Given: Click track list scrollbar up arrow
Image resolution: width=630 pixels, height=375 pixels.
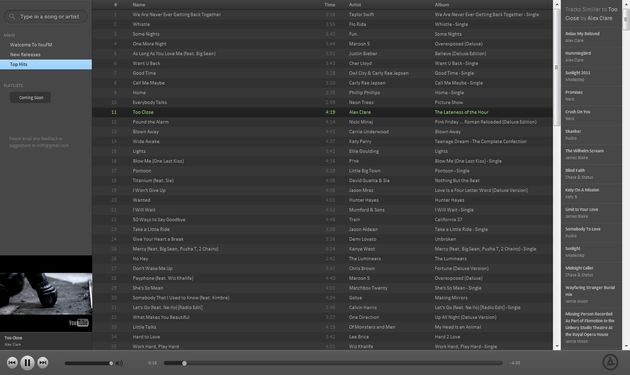Looking at the screenshot, I should point(557,4).
